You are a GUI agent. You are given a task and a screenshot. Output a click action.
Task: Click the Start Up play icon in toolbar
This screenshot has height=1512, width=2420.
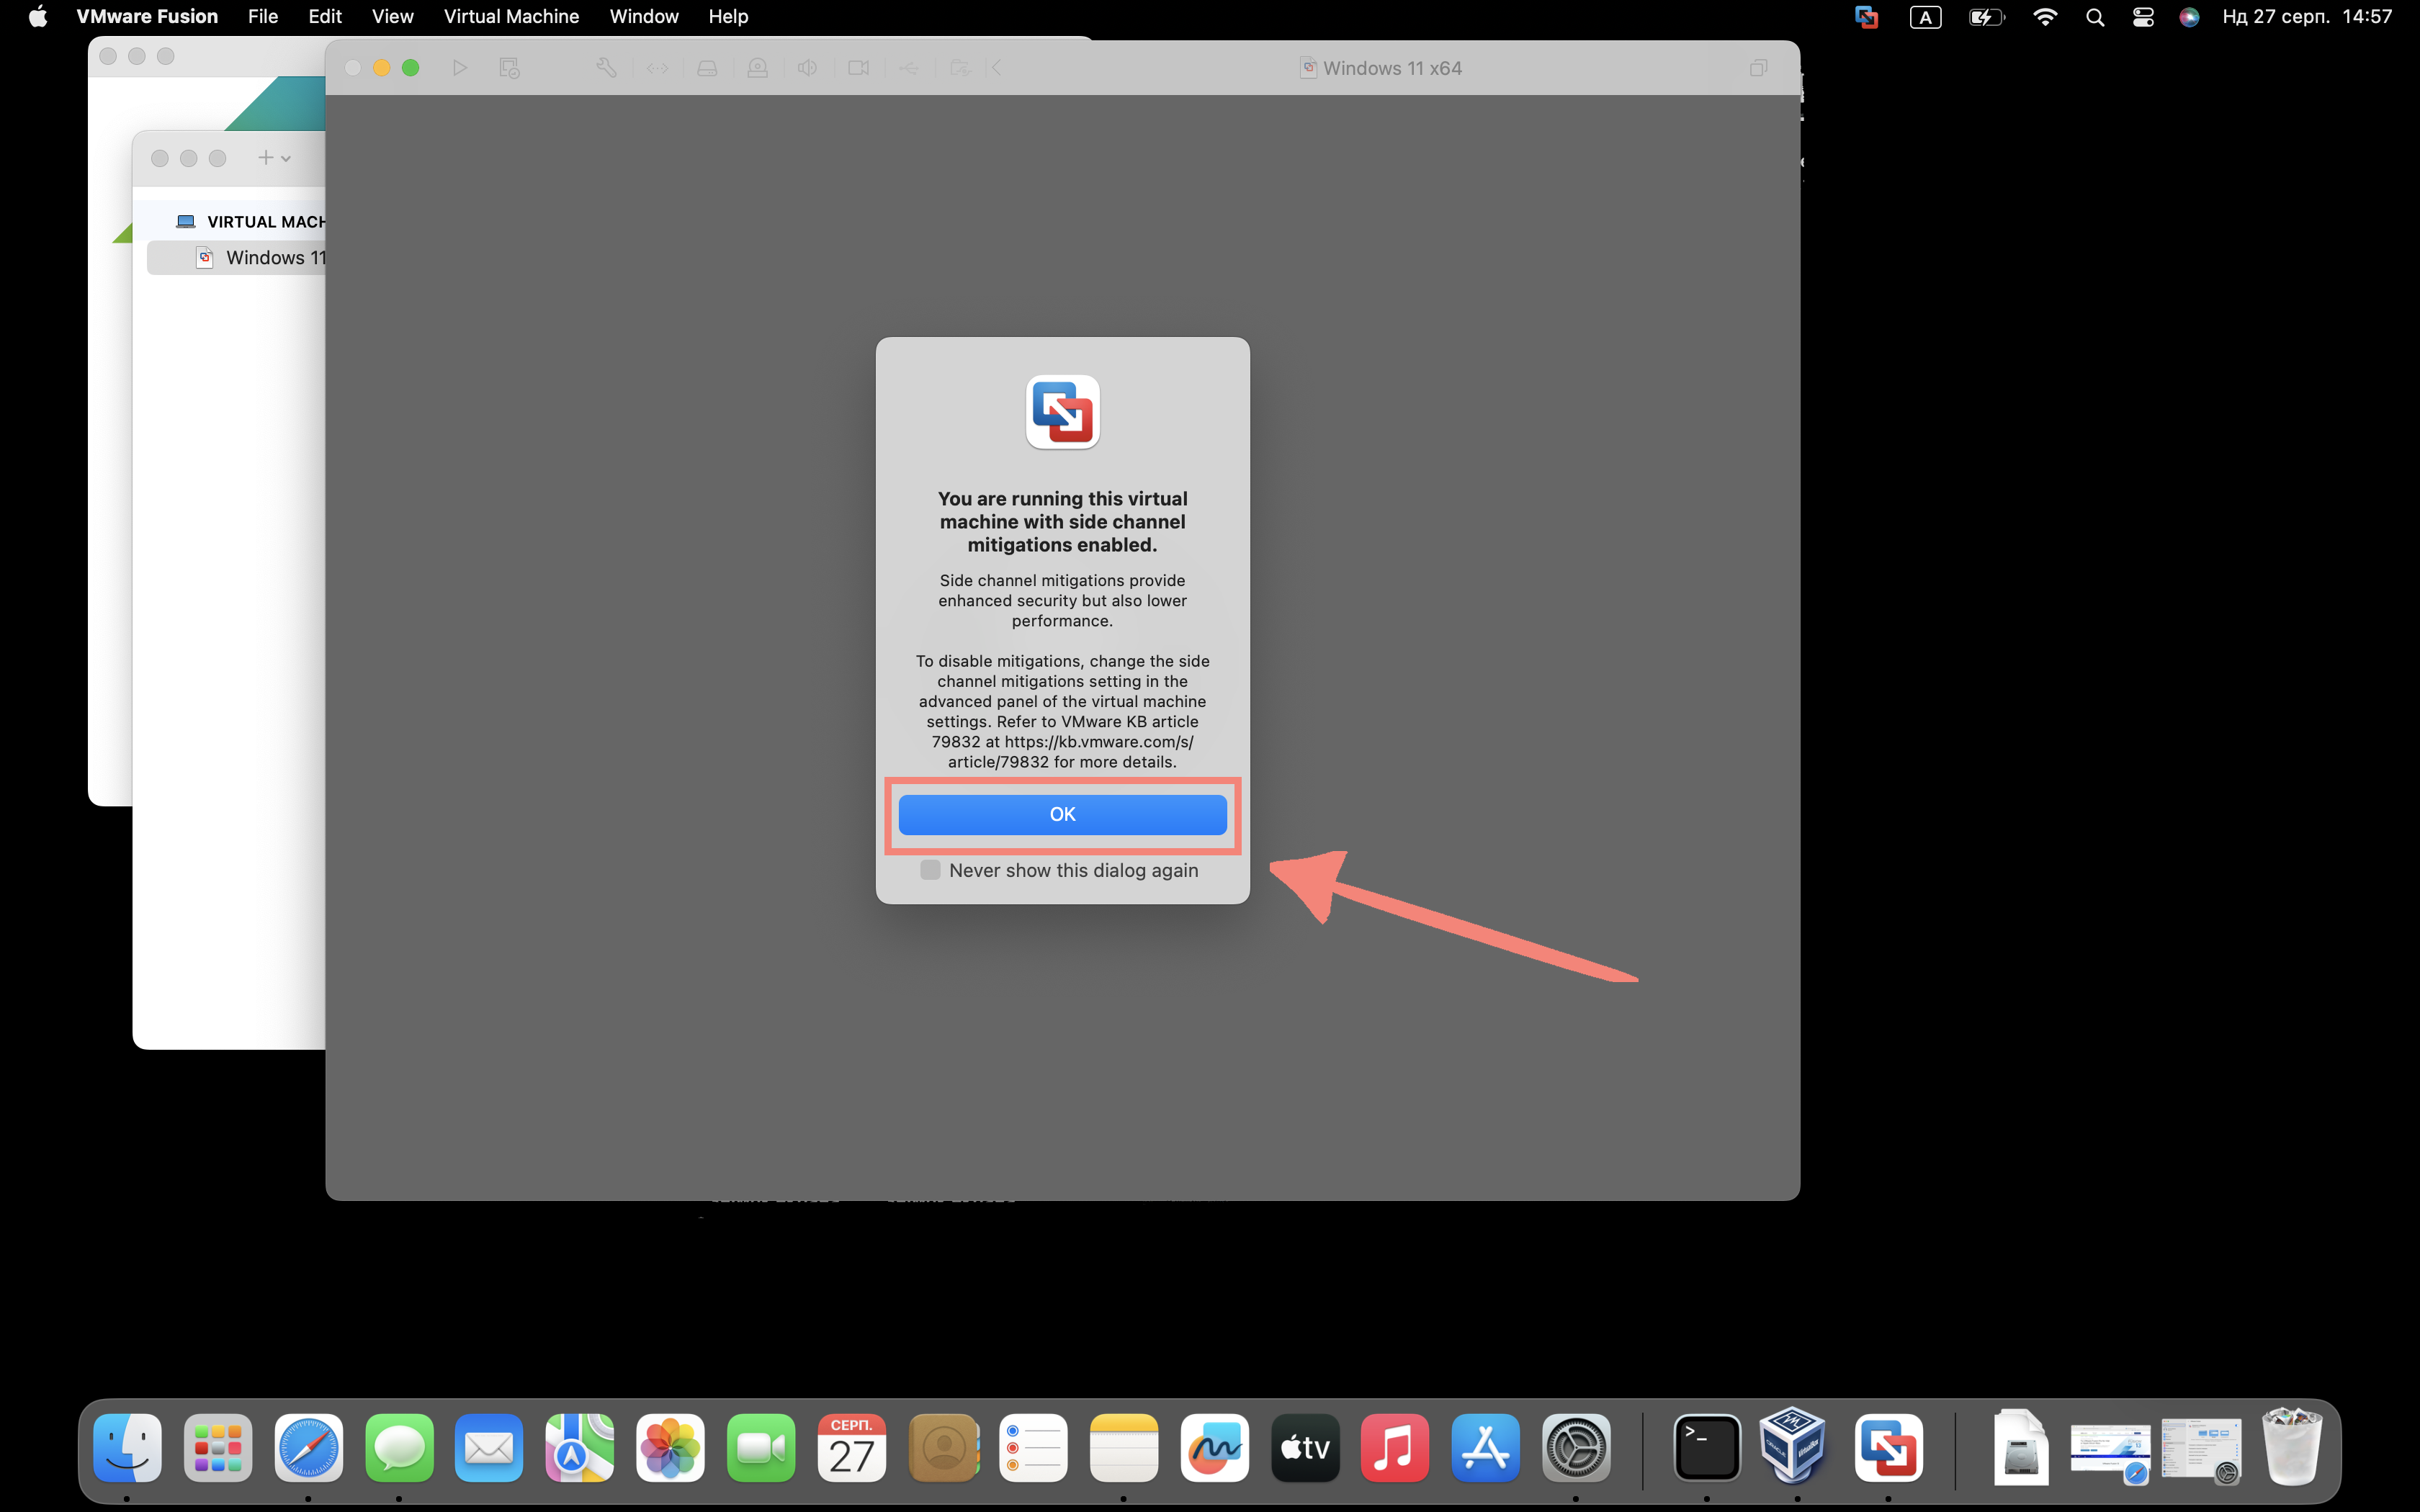pyautogui.click(x=460, y=68)
